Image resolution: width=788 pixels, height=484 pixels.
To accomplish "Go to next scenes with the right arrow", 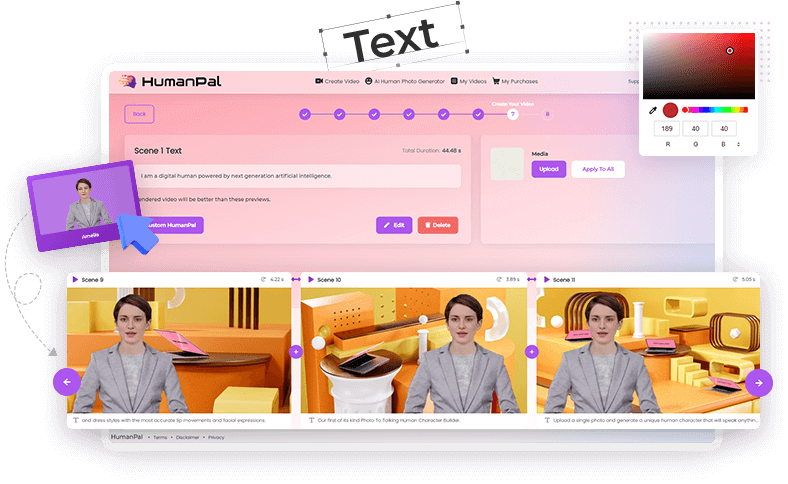I will coord(759,382).
